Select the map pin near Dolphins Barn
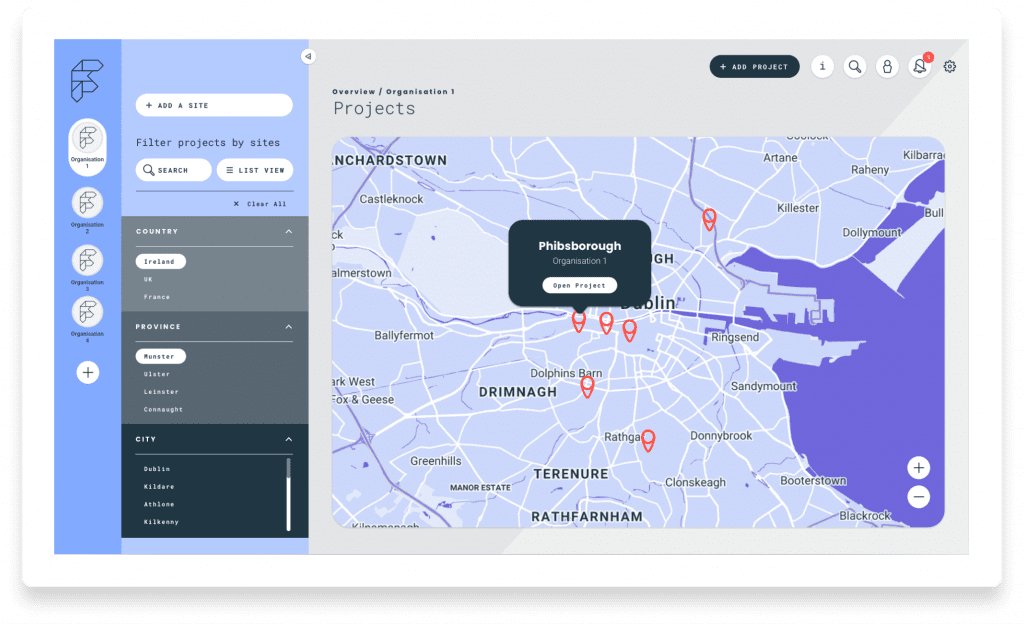Screen dimensions: 1024x624 (587, 387)
